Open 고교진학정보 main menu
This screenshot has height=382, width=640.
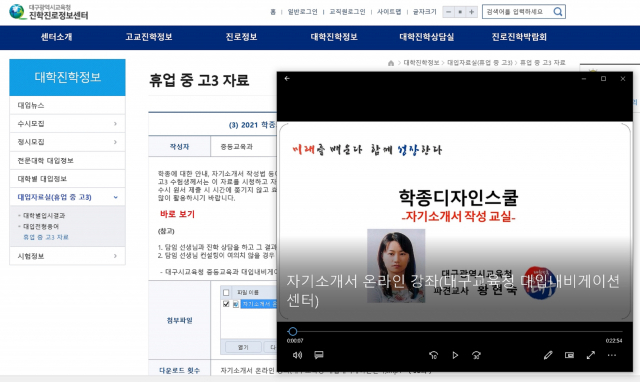click(149, 37)
